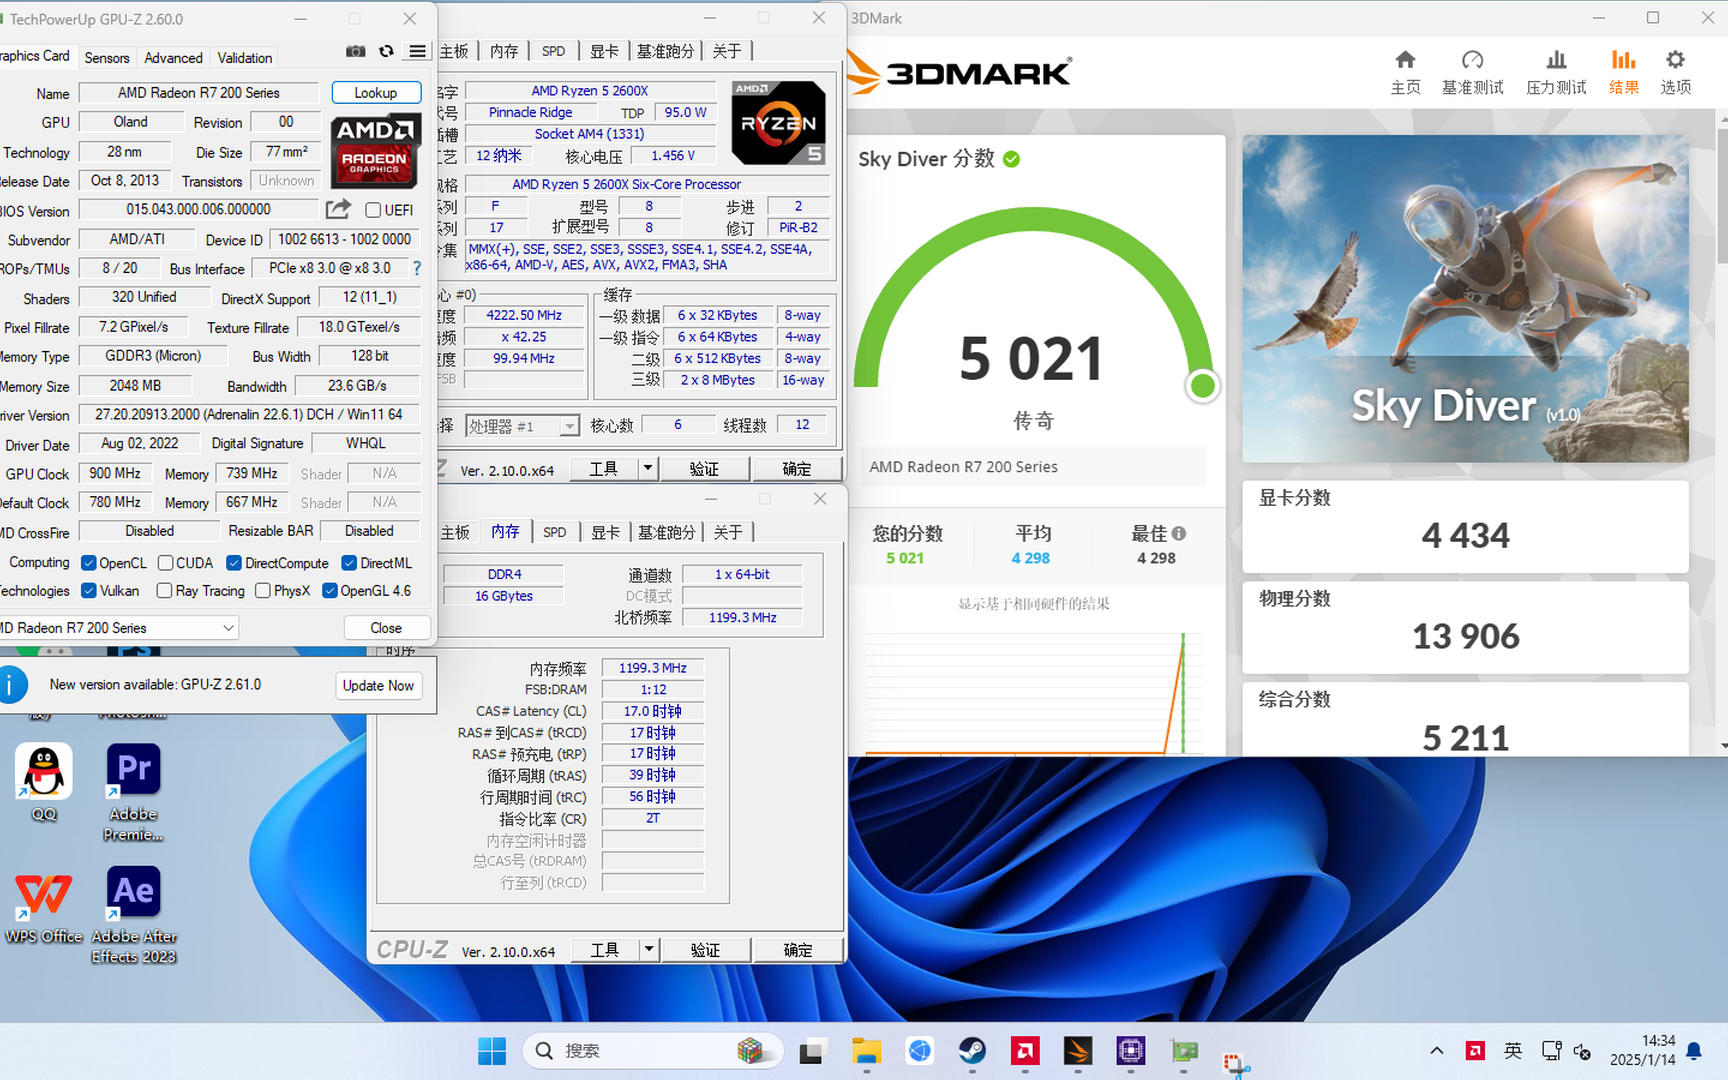Show hidden system tray icons

click(1437, 1051)
